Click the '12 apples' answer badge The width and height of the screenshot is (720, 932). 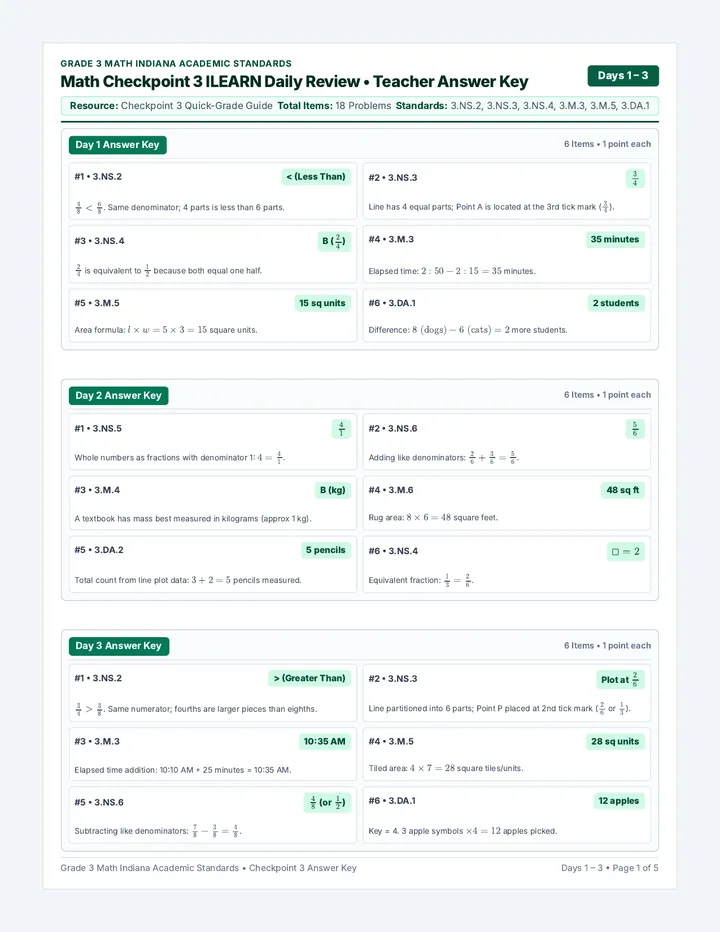[x=619, y=801]
